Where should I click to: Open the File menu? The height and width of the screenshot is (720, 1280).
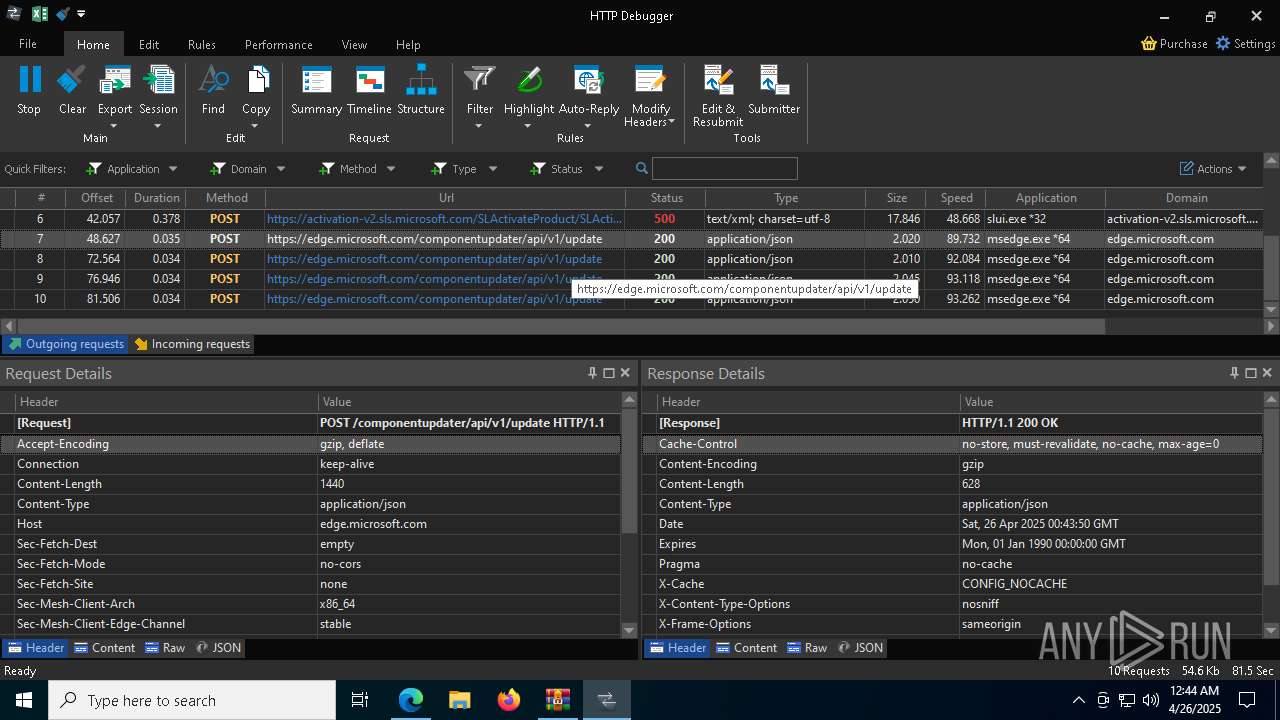click(28, 44)
